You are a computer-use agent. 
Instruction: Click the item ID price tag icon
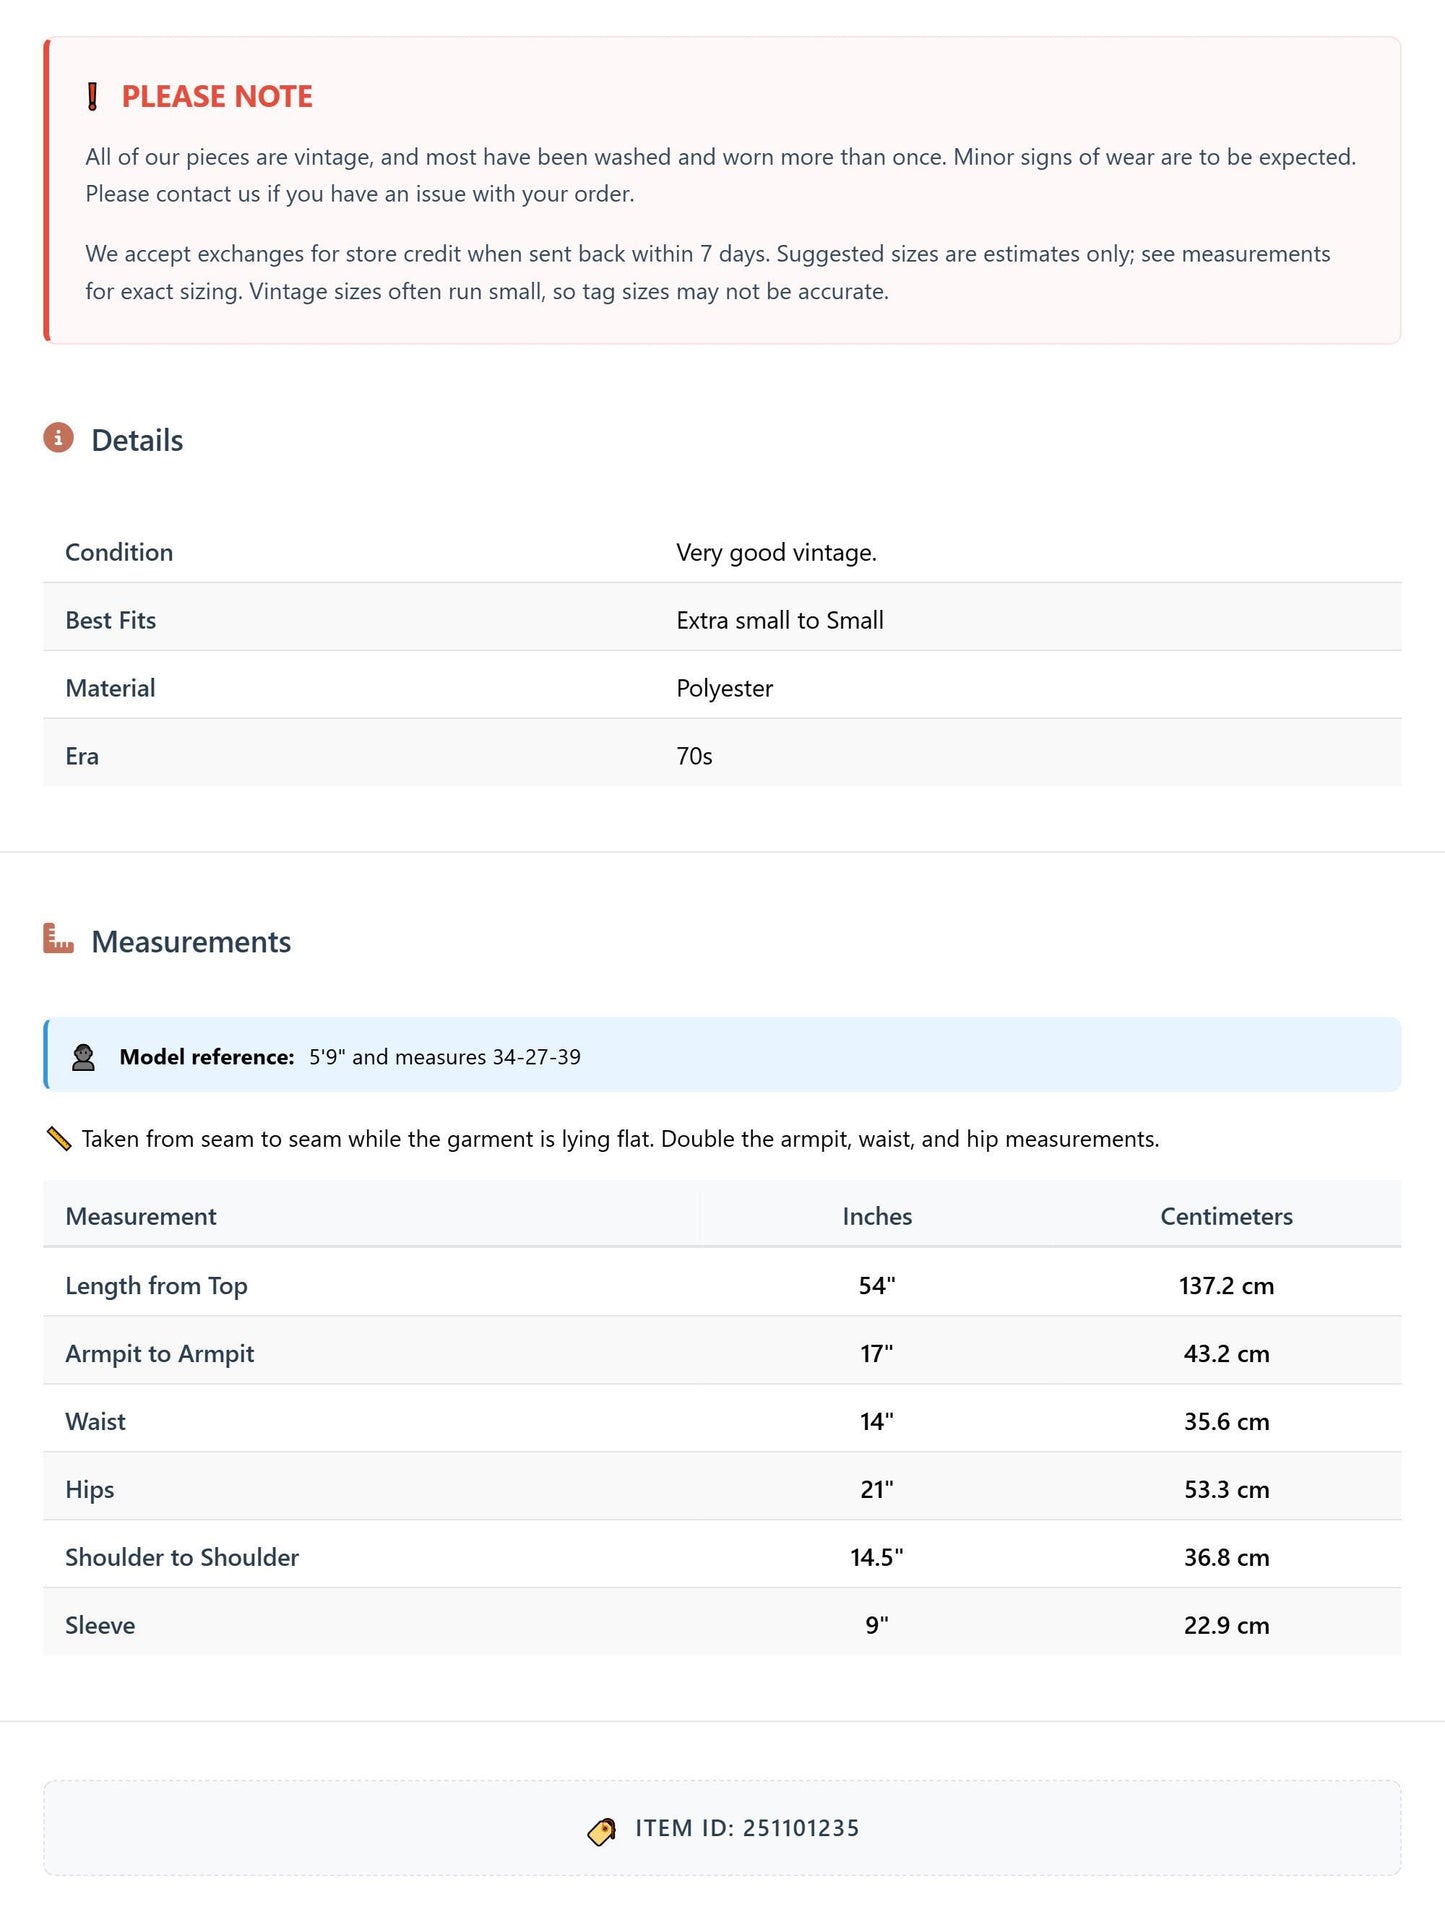tap(602, 1830)
